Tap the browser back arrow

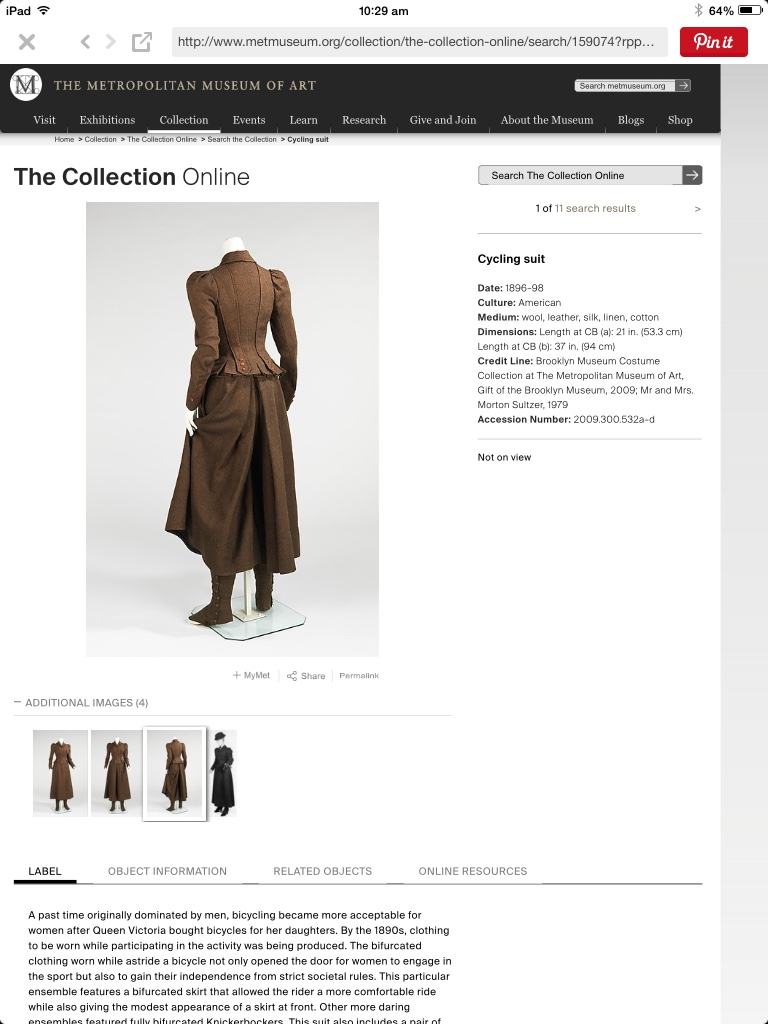pyautogui.click(x=85, y=42)
